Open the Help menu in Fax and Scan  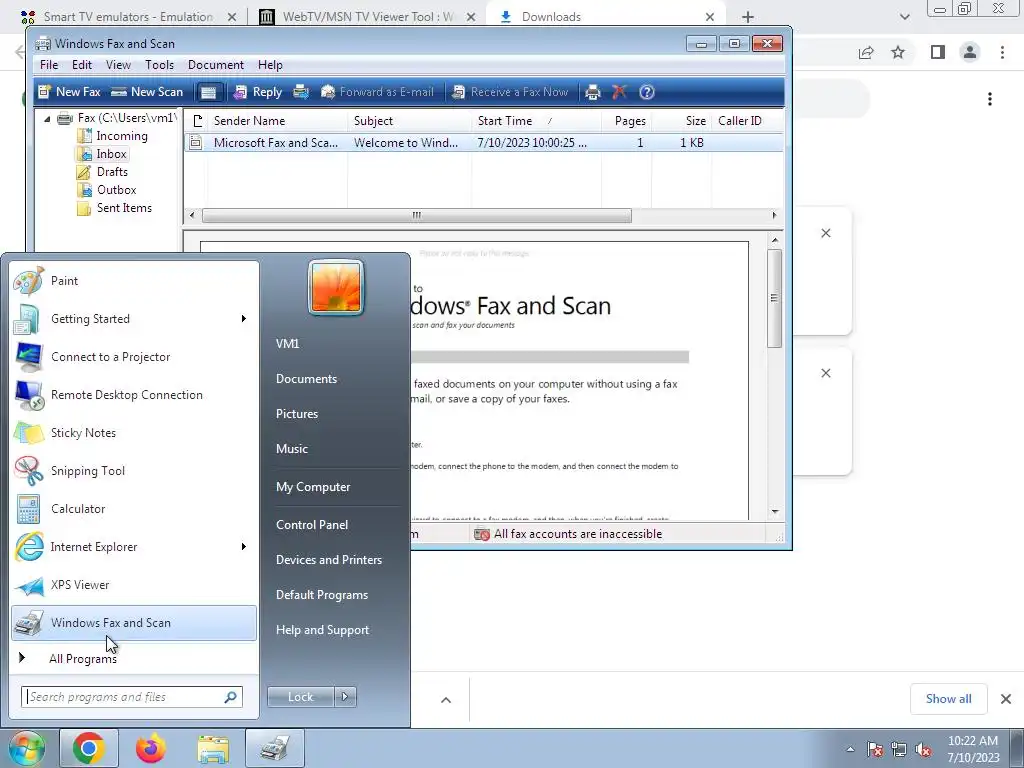(x=270, y=65)
